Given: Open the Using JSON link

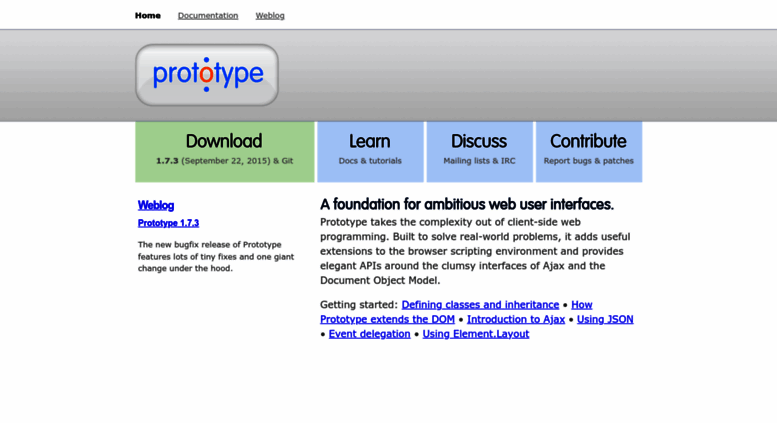Looking at the screenshot, I should tap(605, 319).
